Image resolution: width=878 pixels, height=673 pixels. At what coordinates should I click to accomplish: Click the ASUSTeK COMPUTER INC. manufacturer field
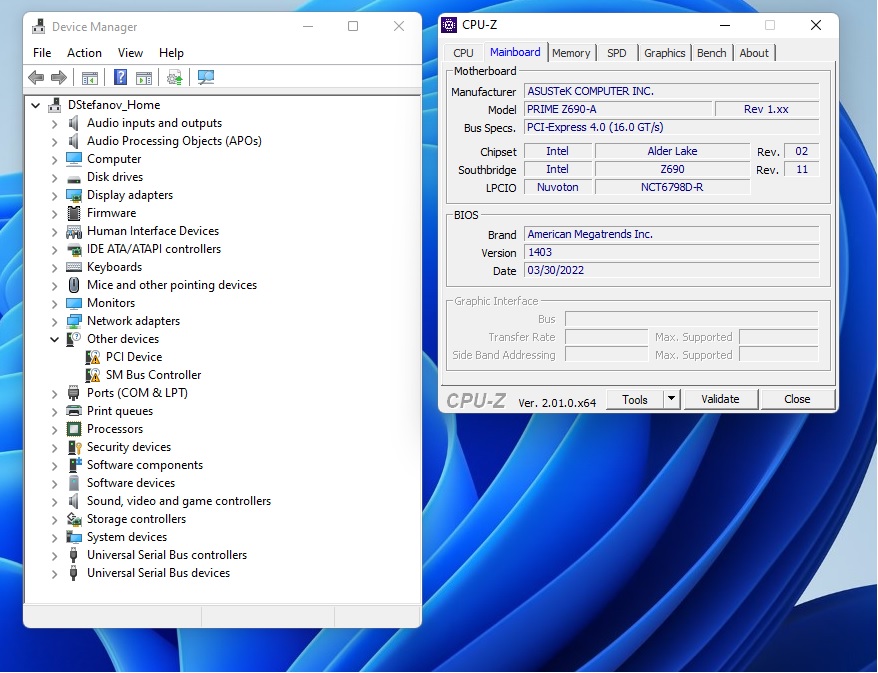tap(672, 91)
